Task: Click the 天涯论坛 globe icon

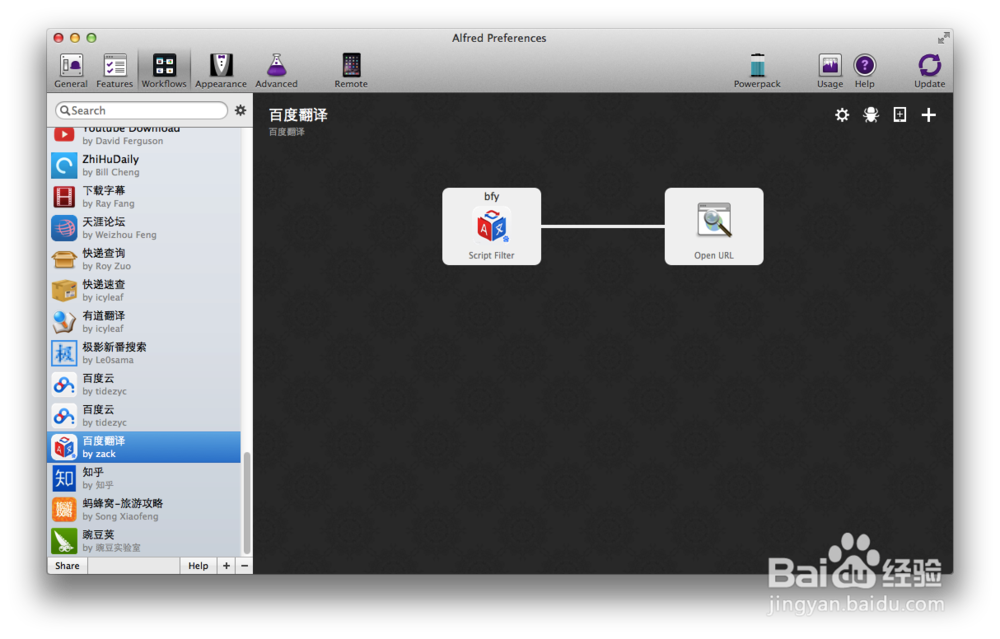Action: [x=64, y=228]
